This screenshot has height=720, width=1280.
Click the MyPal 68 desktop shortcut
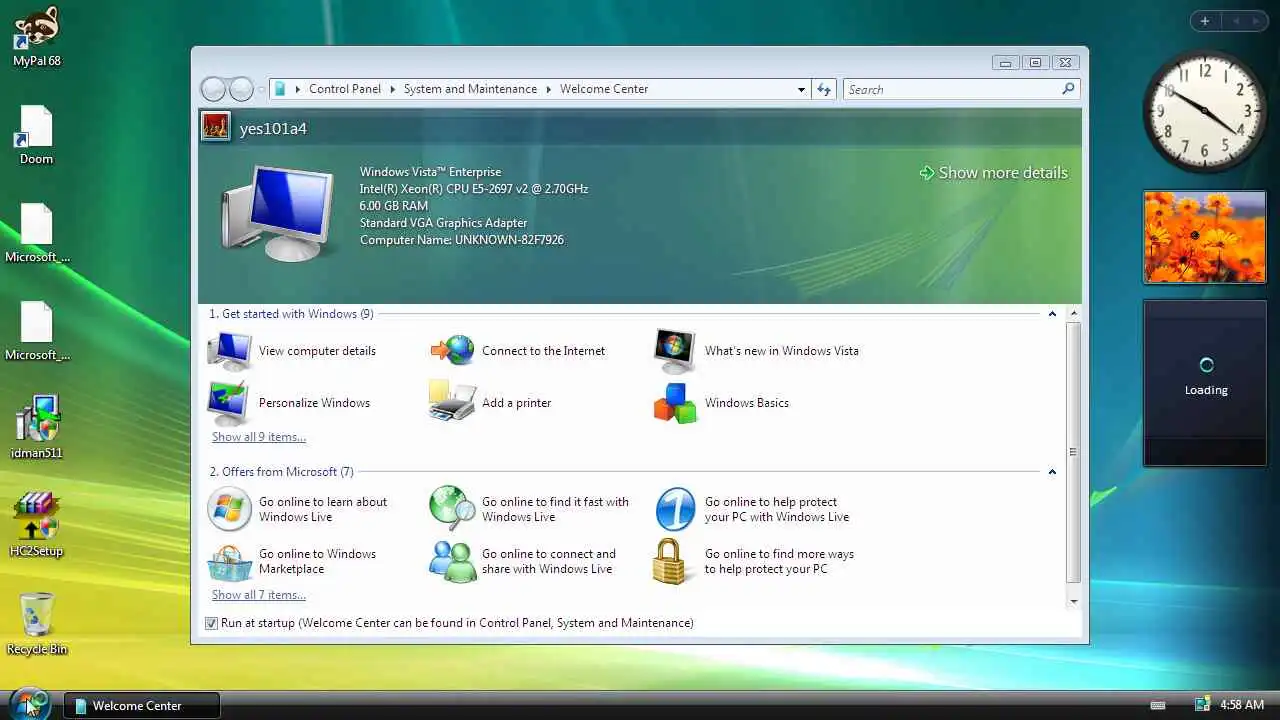point(37,37)
